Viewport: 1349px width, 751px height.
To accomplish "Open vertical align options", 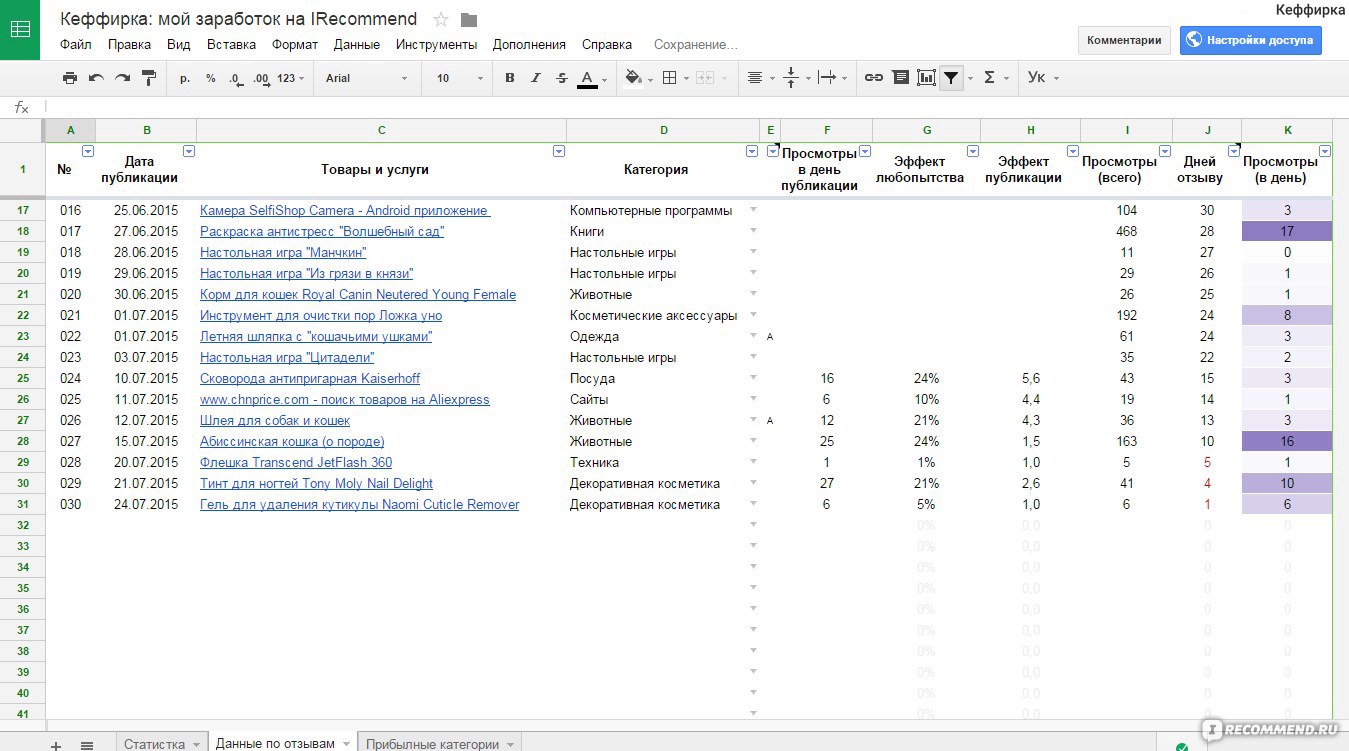I will [x=795, y=78].
